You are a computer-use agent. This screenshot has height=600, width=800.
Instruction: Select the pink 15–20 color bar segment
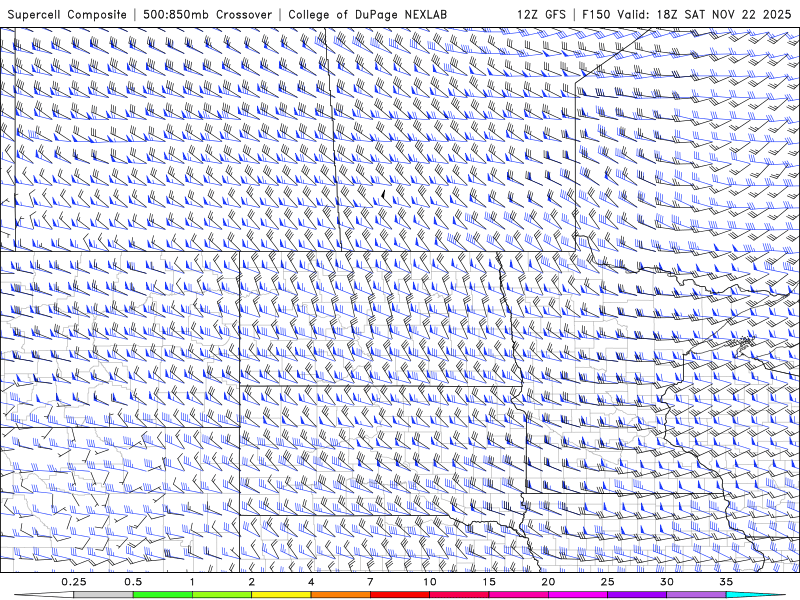click(518, 595)
